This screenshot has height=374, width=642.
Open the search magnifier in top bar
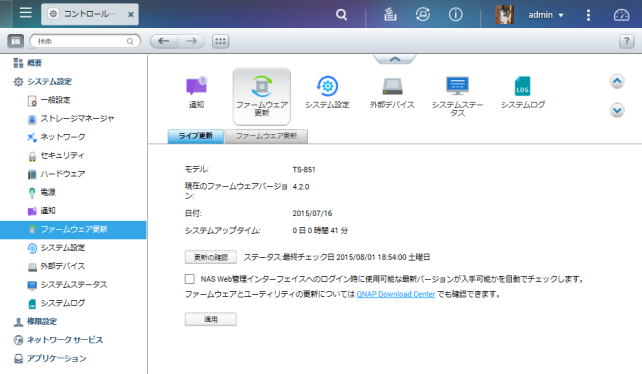(x=341, y=15)
